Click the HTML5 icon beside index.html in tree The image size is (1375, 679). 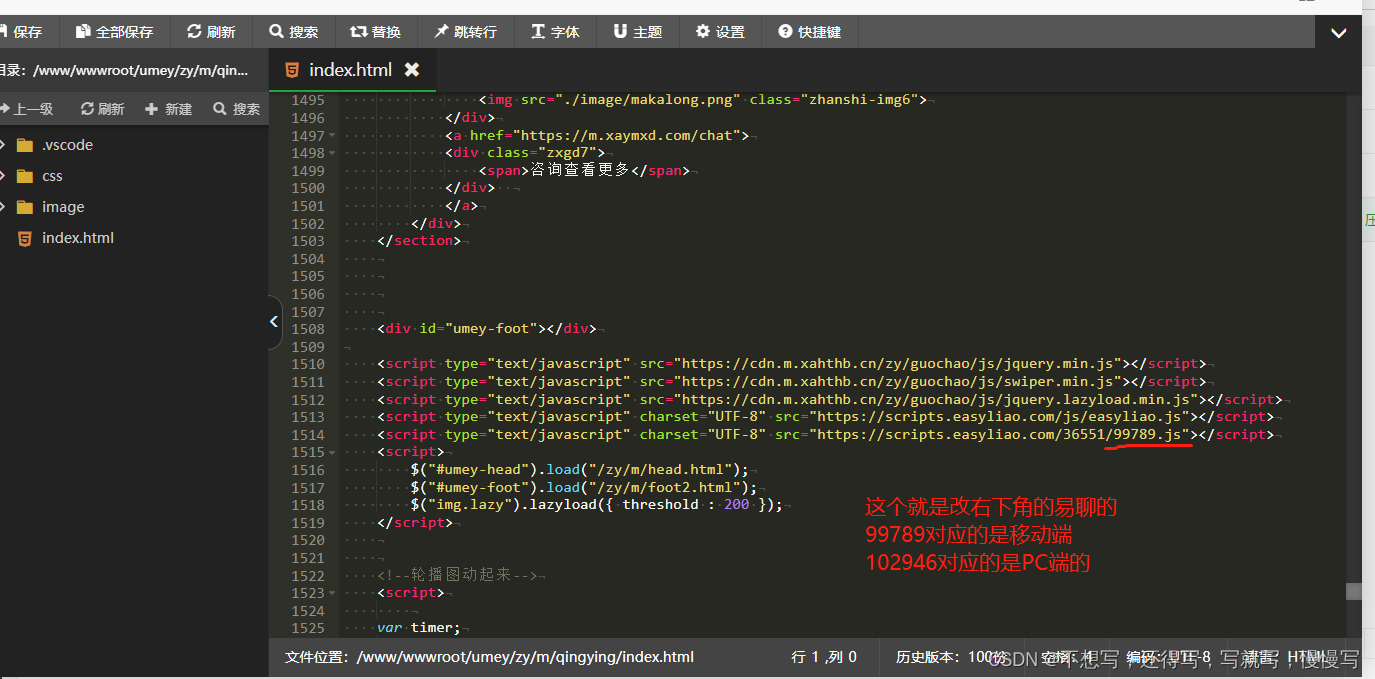point(25,238)
